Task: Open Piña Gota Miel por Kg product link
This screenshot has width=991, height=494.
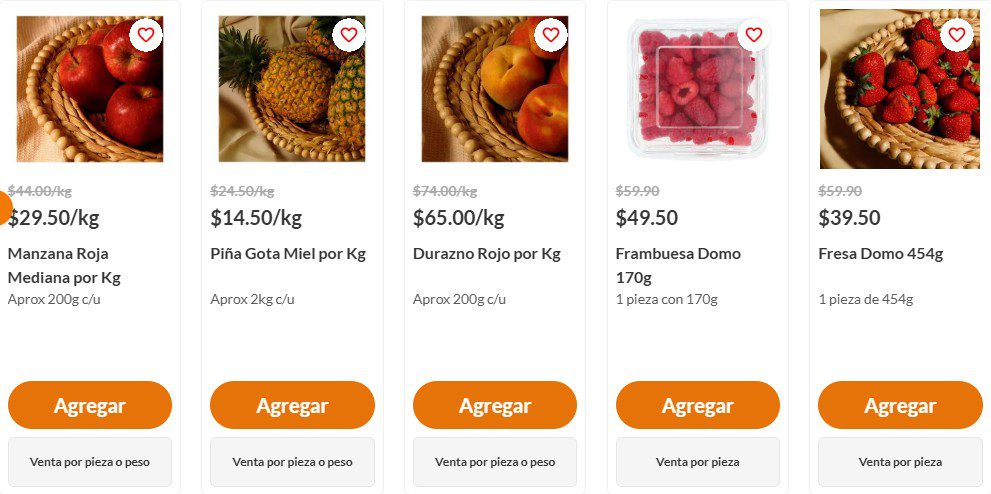Action: pos(288,254)
